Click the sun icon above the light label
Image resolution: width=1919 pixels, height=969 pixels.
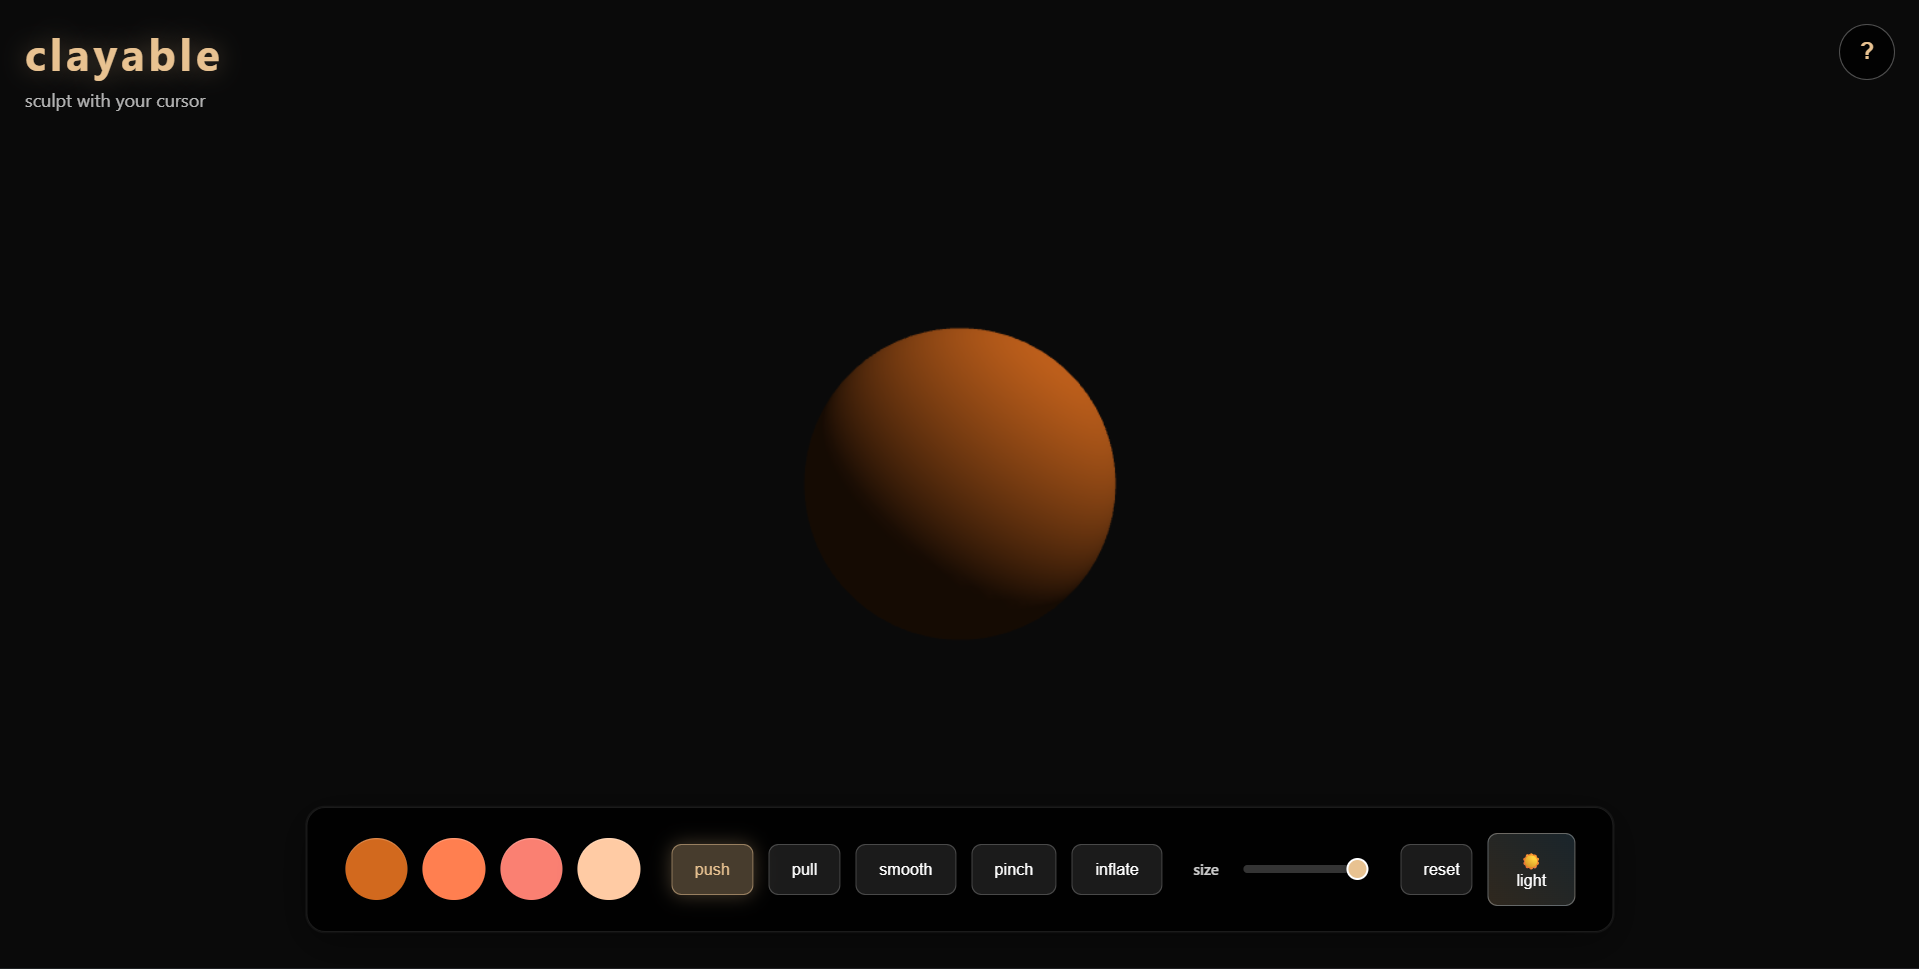coord(1530,861)
